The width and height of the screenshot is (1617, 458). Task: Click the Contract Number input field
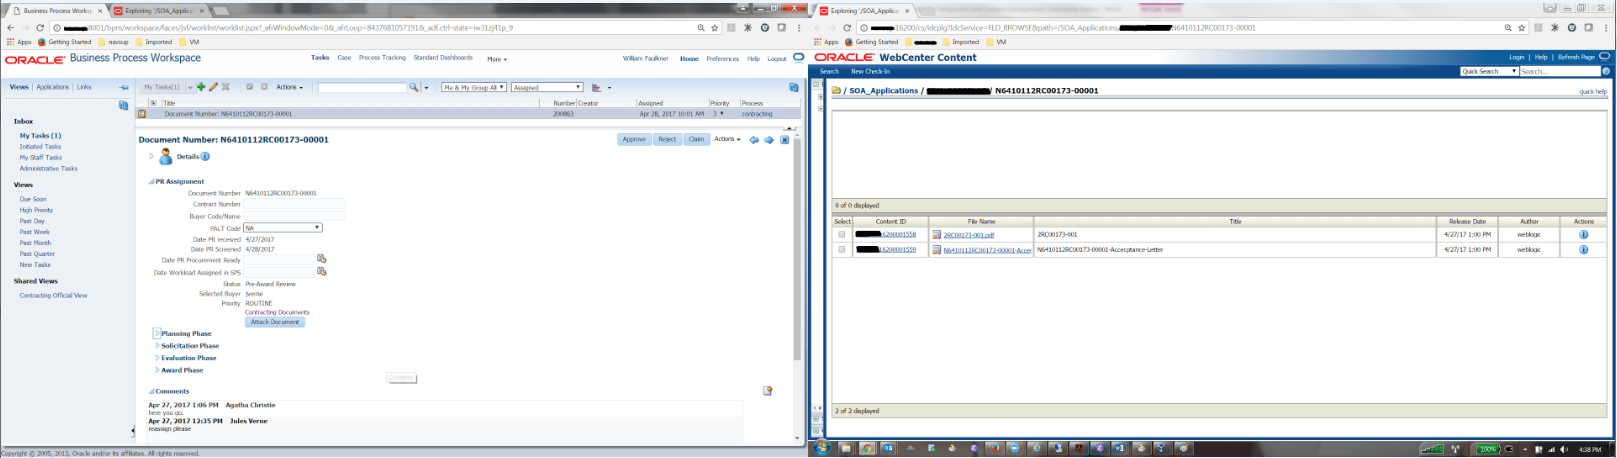point(295,204)
